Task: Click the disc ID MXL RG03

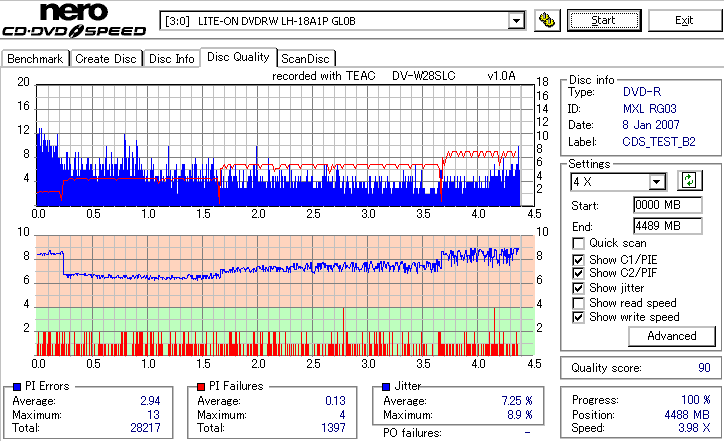Action: pyautogui.click(x=649, y=109)
